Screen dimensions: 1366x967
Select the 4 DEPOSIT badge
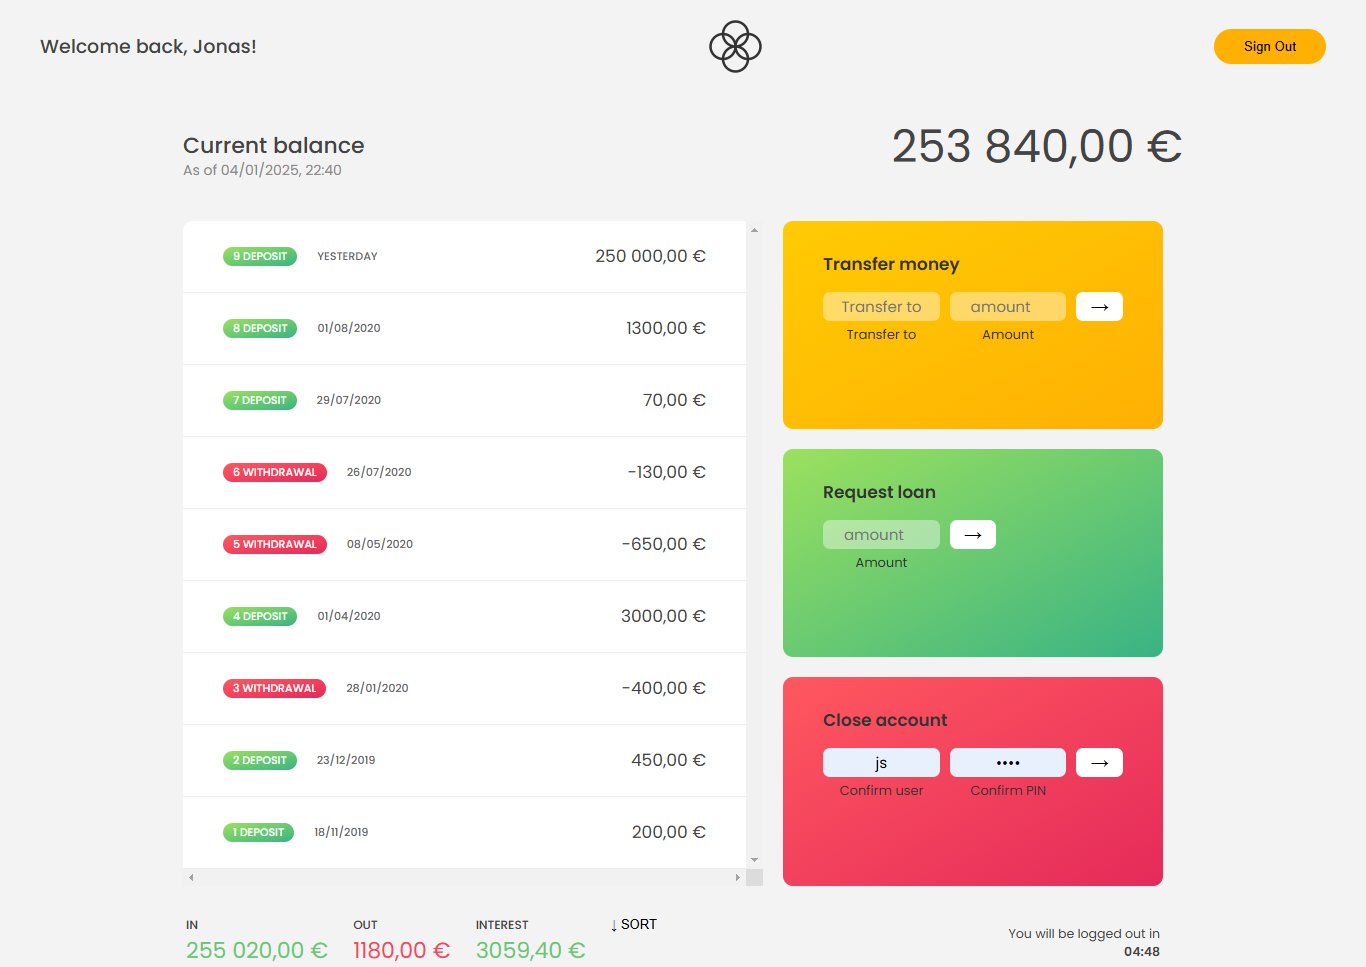point(260,616)
